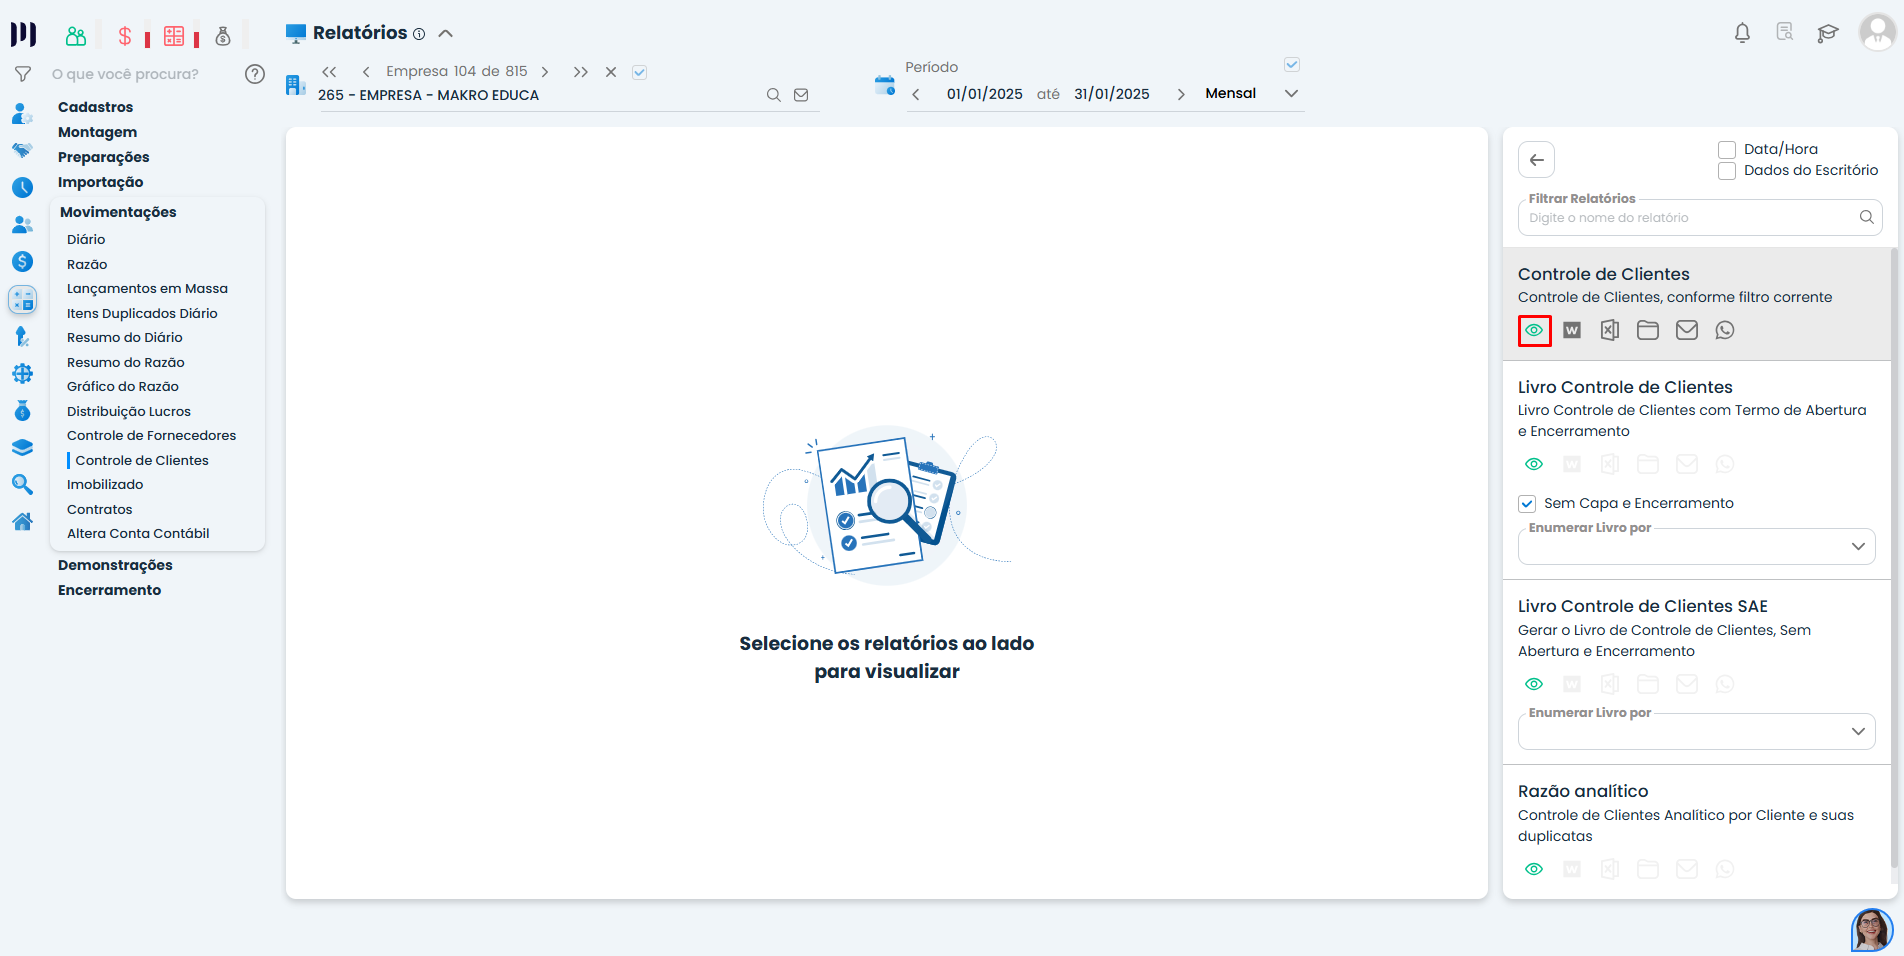Open the Importação section
The height and width of the screenshot is (956, 1904).
click(x=100, y=182)
